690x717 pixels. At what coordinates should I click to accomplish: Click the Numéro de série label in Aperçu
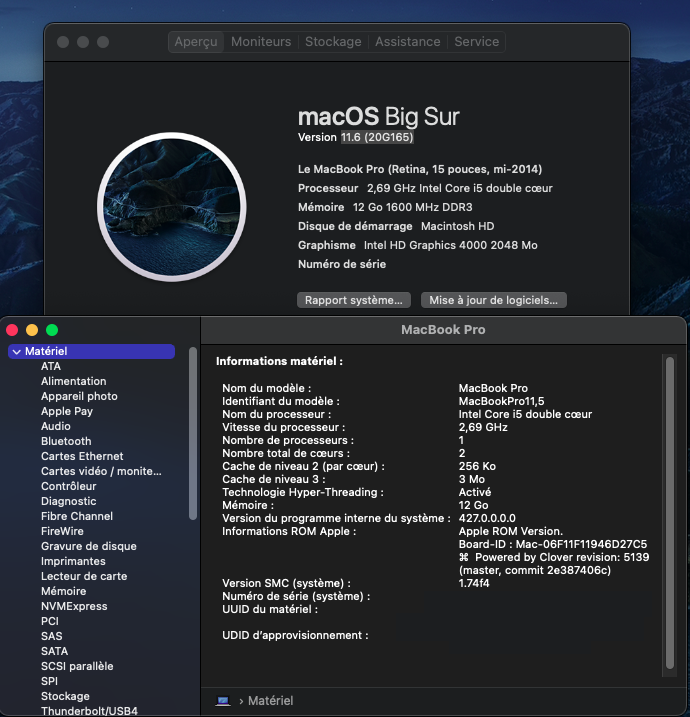pyautogui.click(x=342, y=264)
